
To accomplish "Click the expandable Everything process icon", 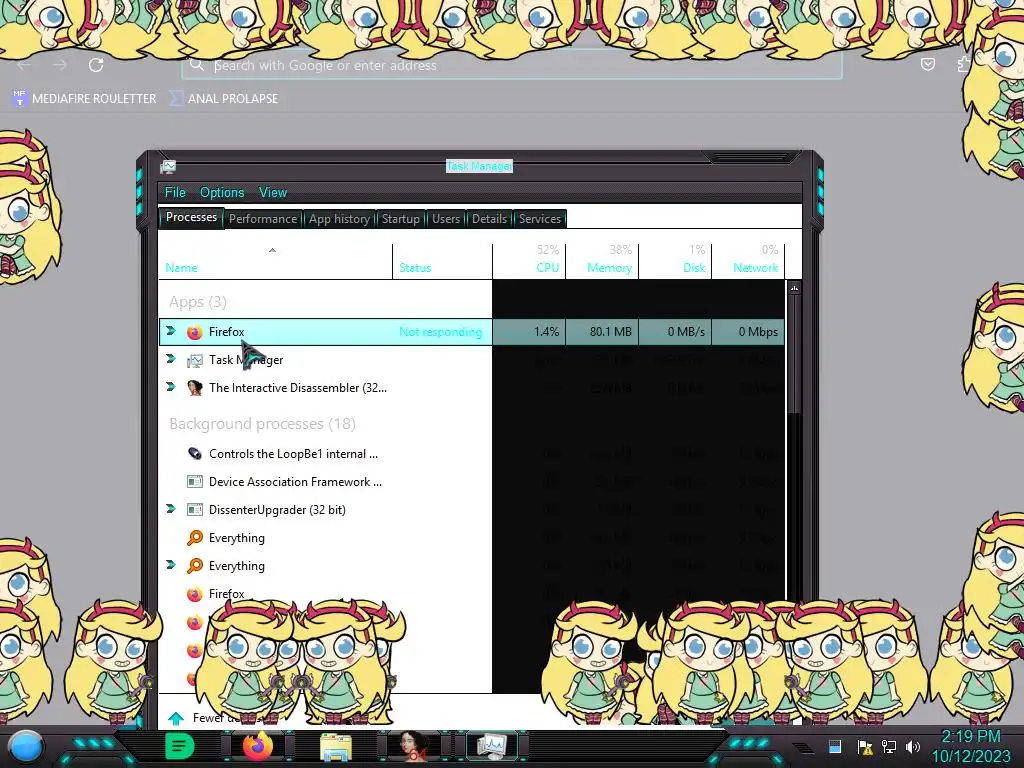I will (195, 566).
